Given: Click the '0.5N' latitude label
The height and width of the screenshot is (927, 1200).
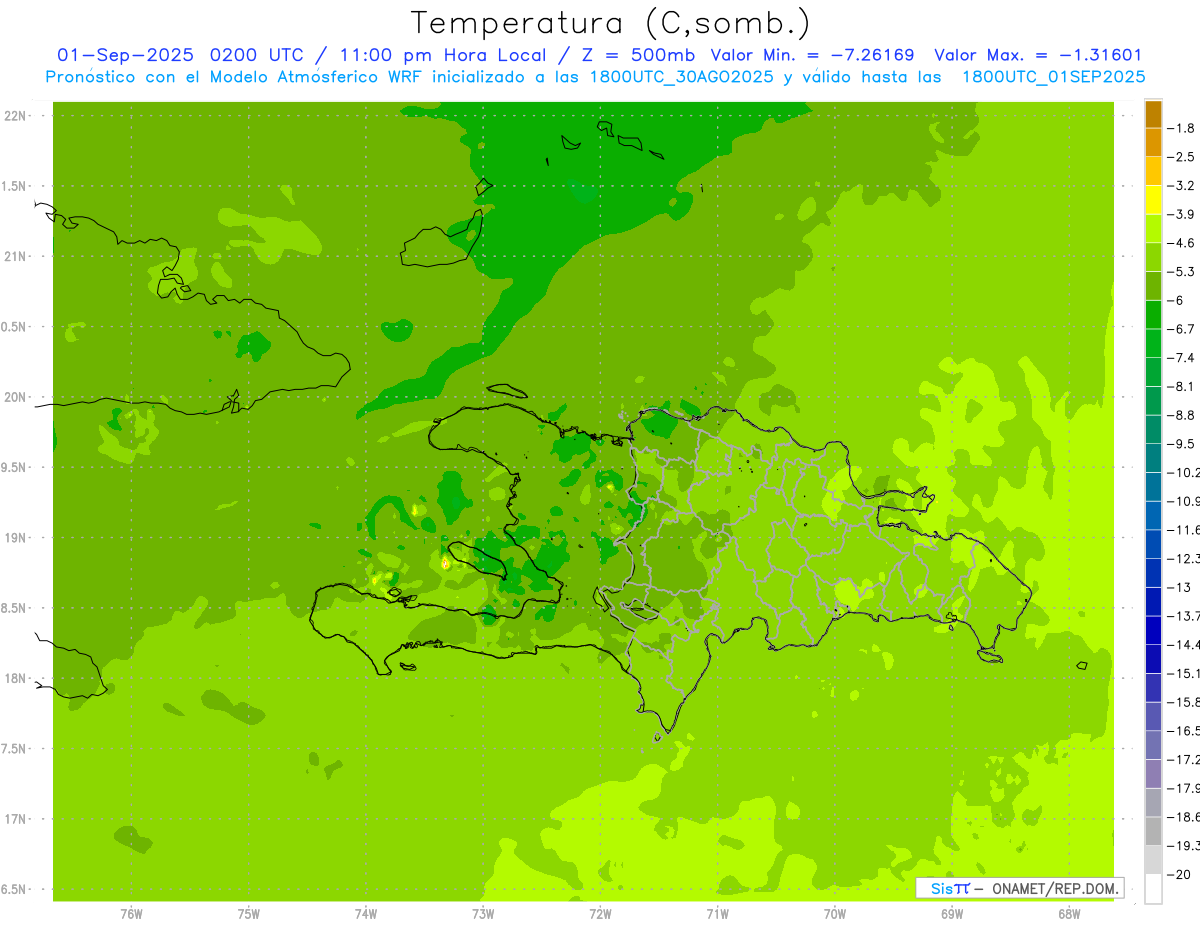Looking at the screenshot, I should pos(12,327).
